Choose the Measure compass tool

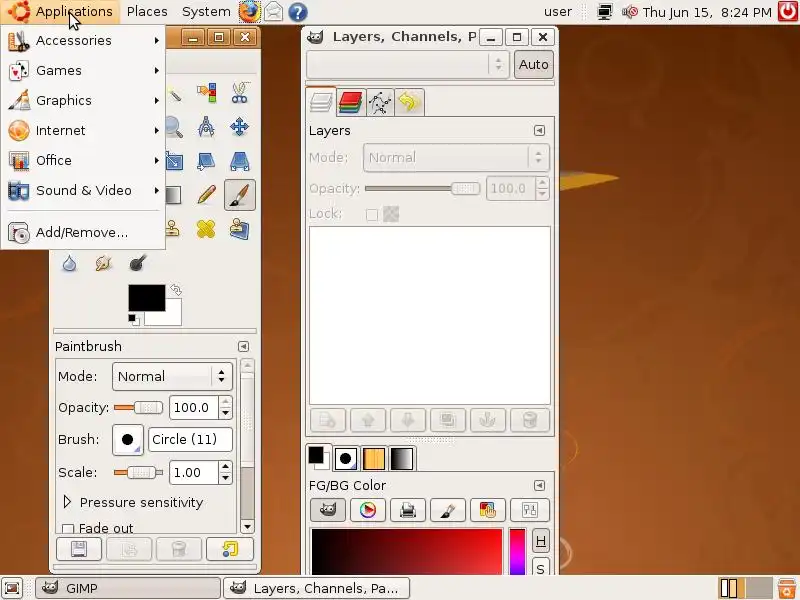click(206, 128)
